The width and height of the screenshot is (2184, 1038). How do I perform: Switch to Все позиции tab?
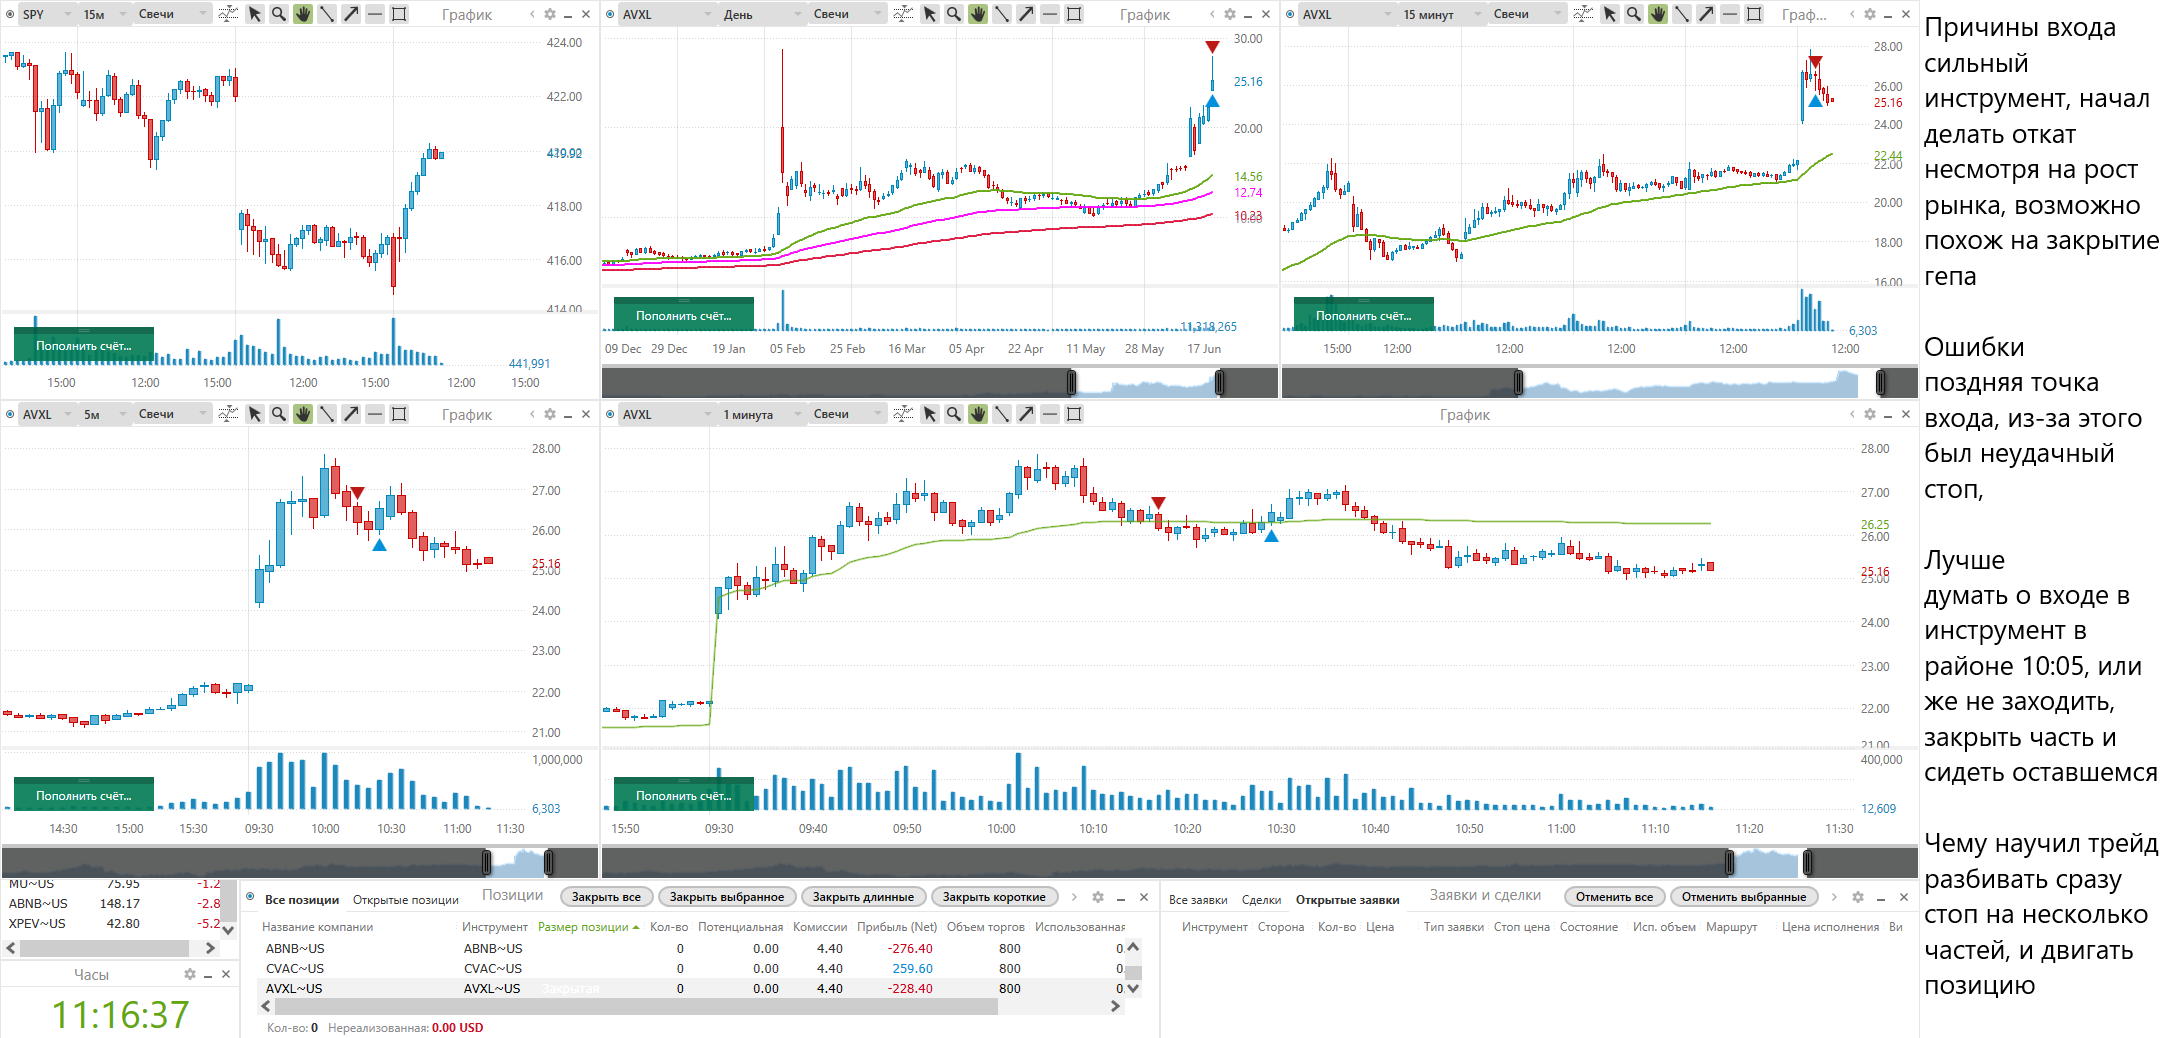point(302,900)
